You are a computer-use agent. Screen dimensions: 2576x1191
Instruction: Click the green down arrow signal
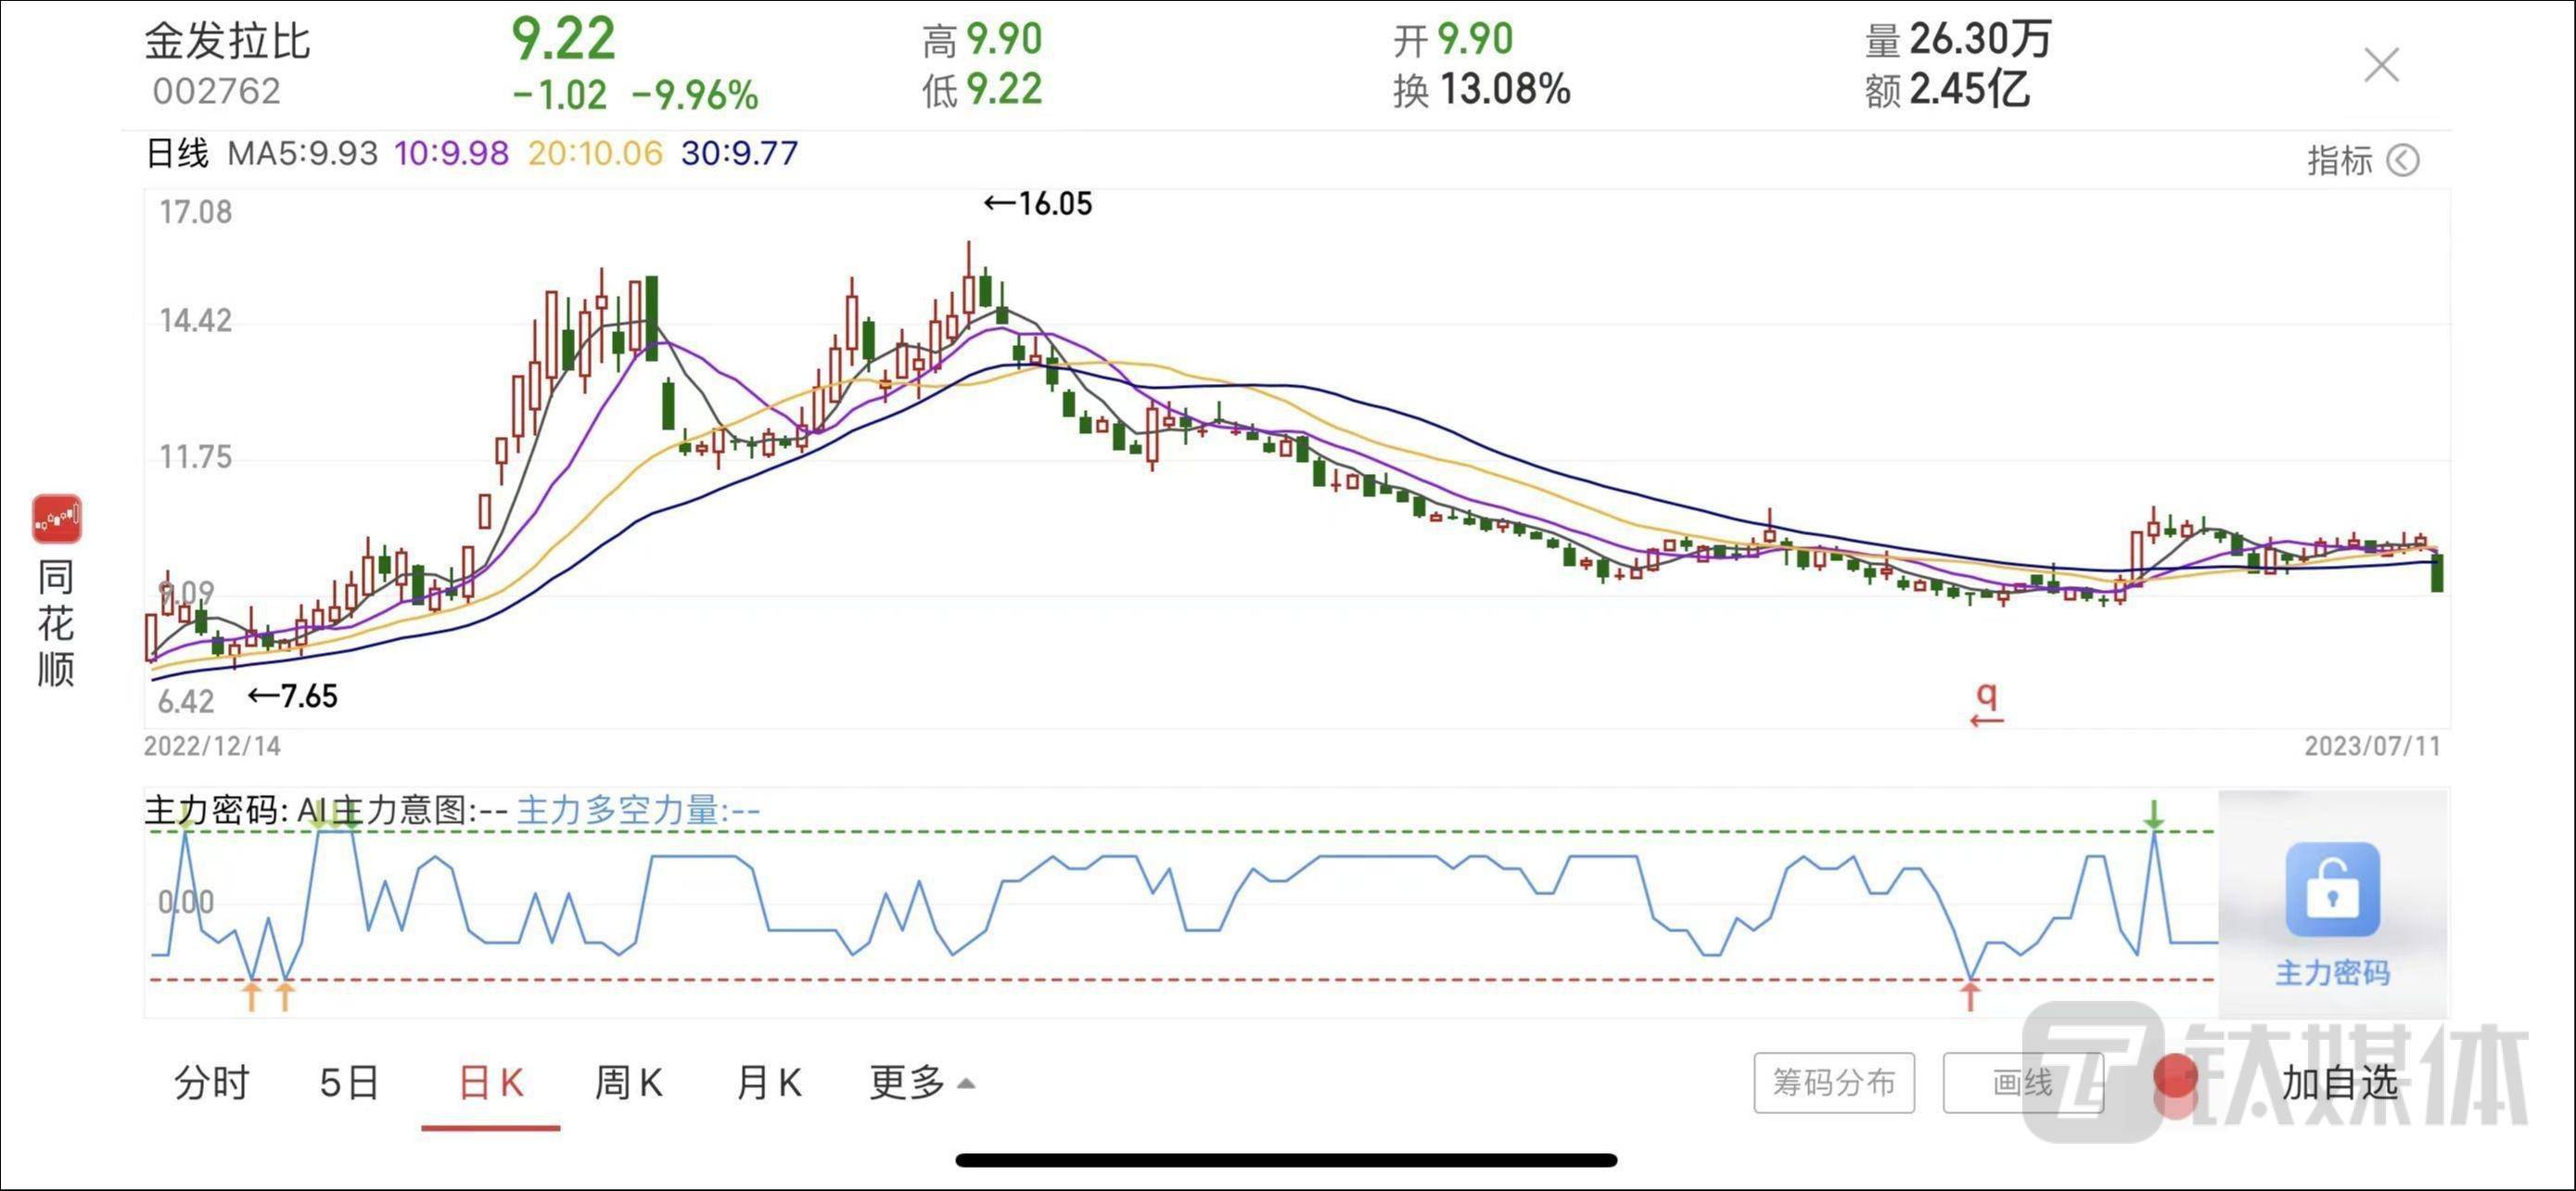coord(2154,815)
